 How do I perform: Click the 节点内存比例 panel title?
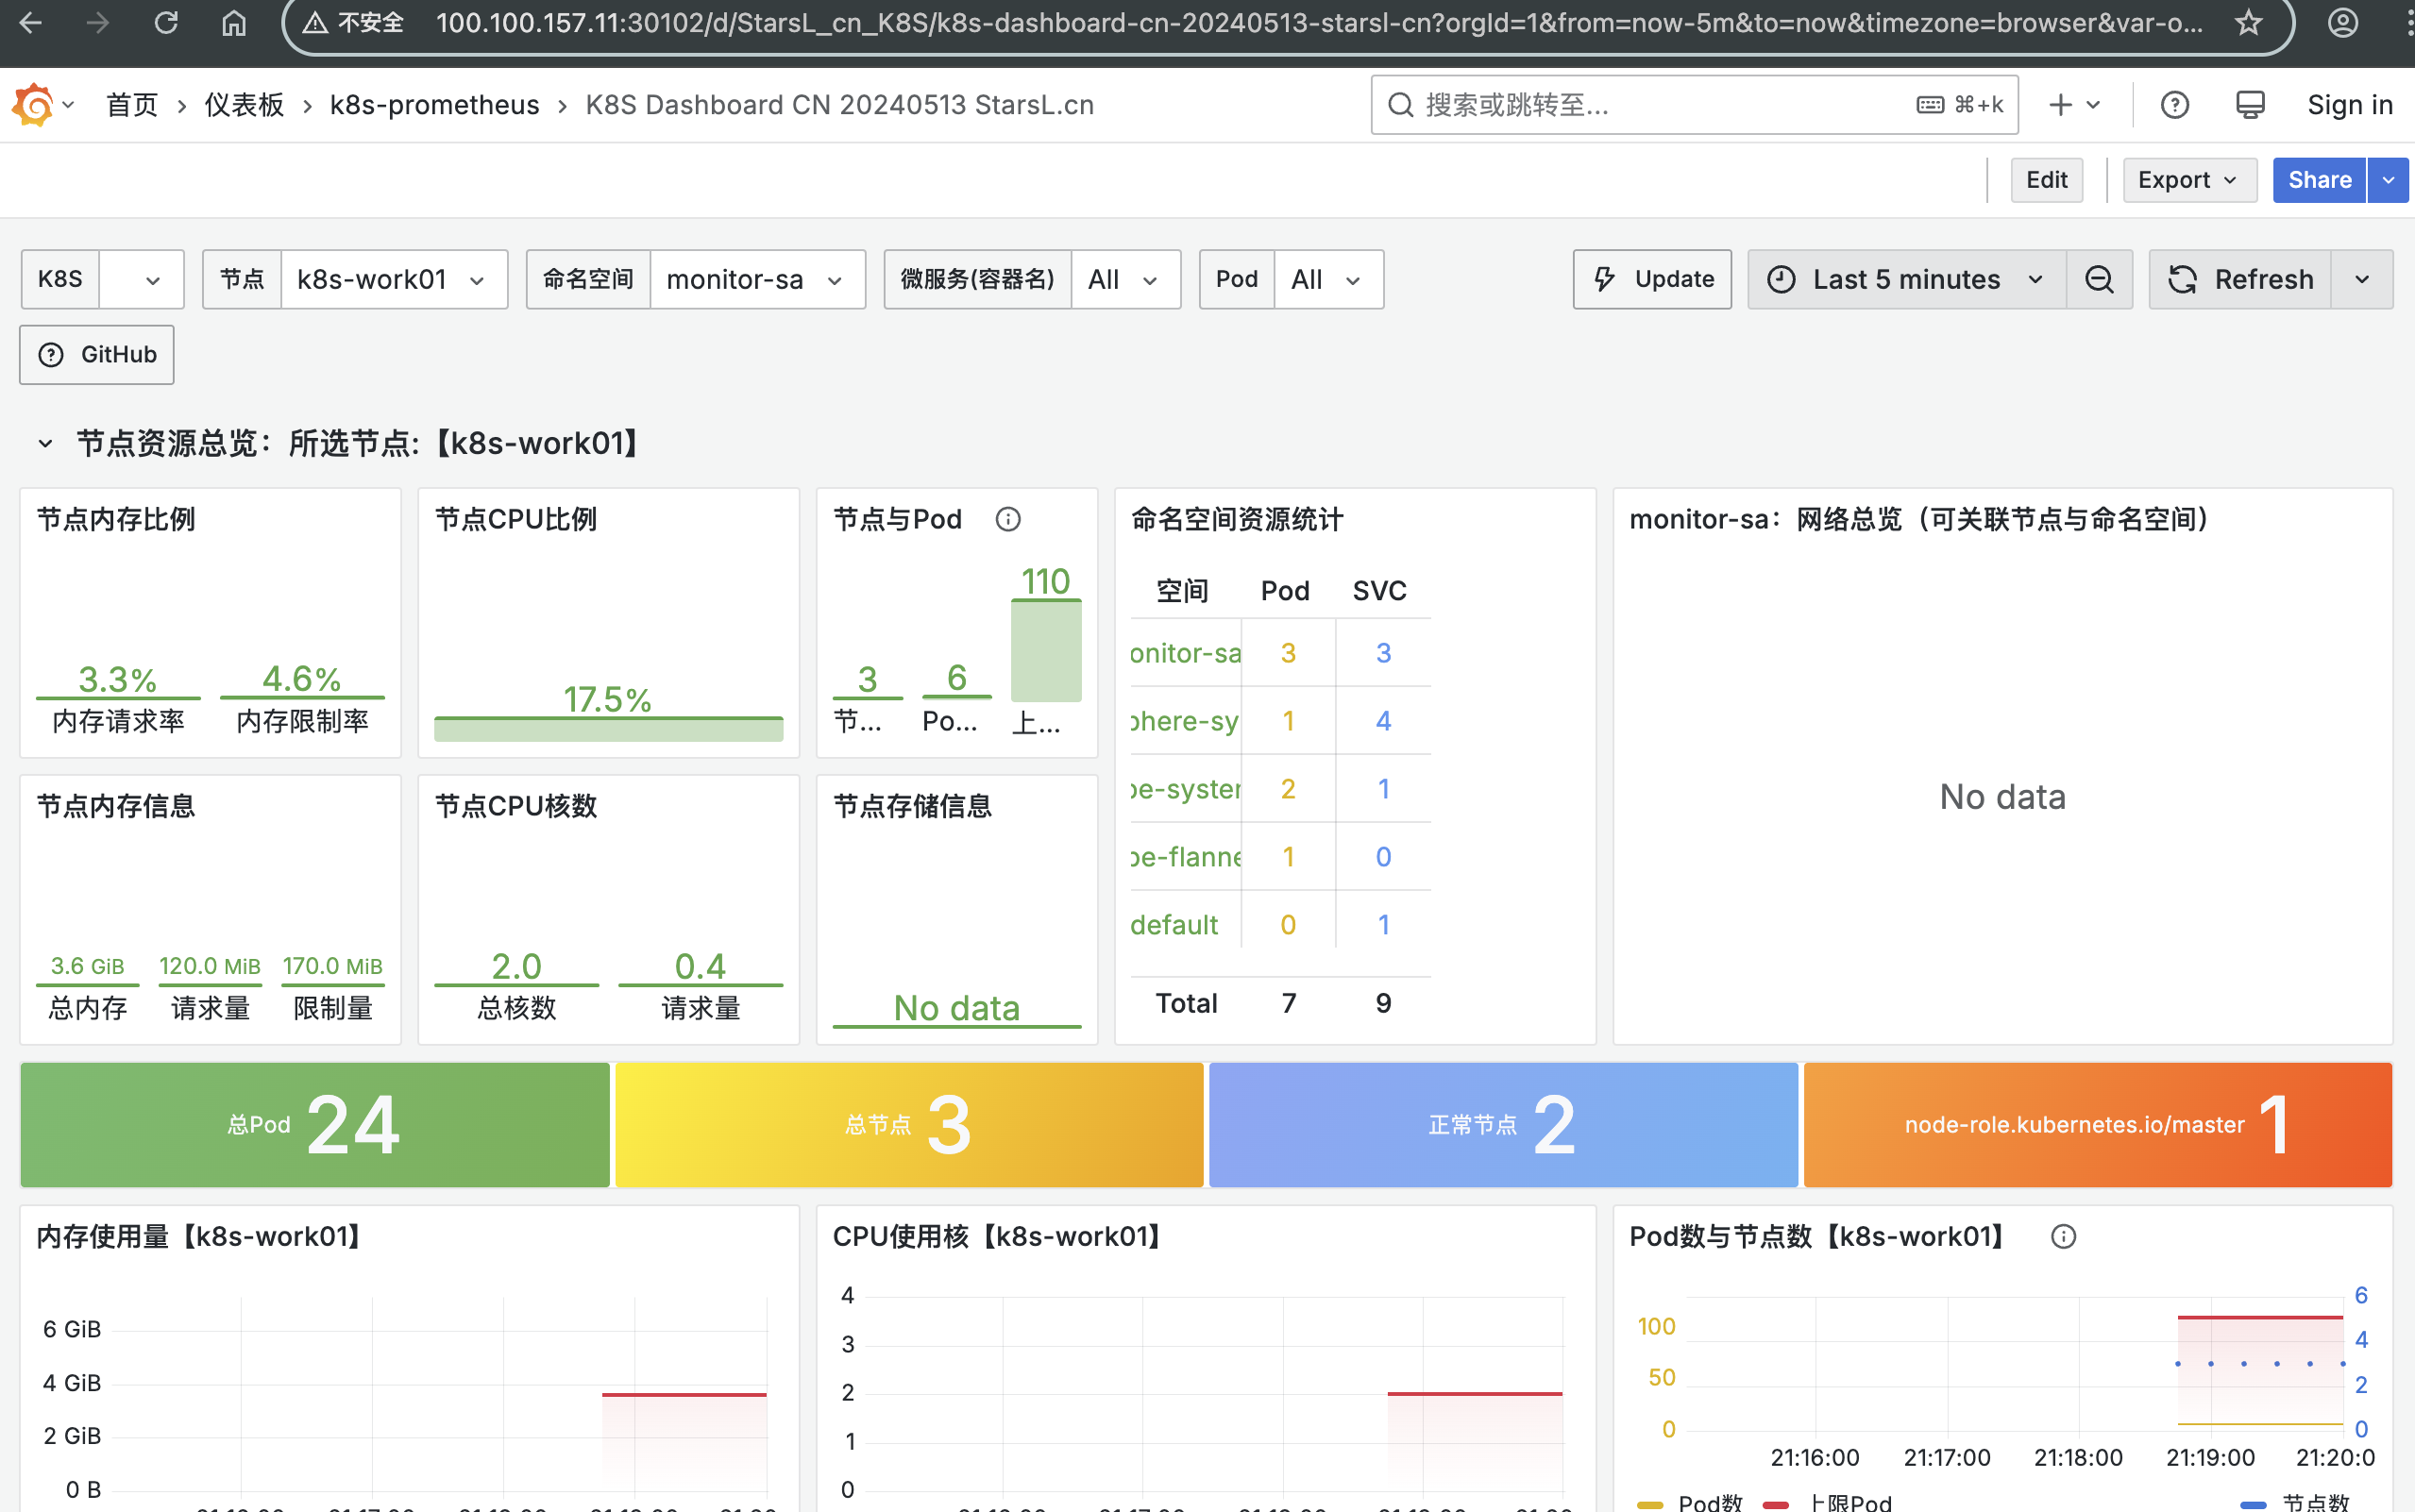click(x=116, y=519)
